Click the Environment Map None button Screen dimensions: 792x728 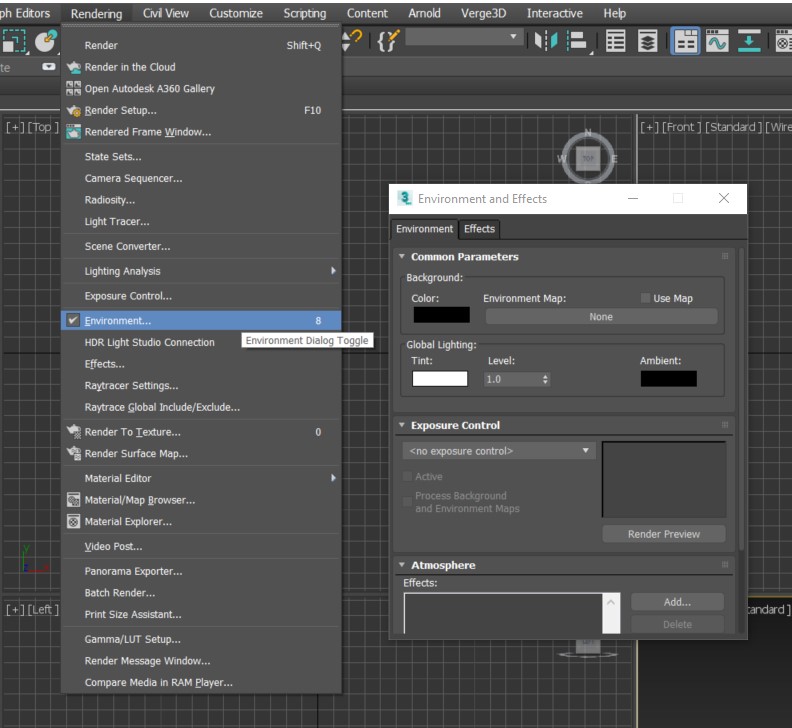(601, 317)
